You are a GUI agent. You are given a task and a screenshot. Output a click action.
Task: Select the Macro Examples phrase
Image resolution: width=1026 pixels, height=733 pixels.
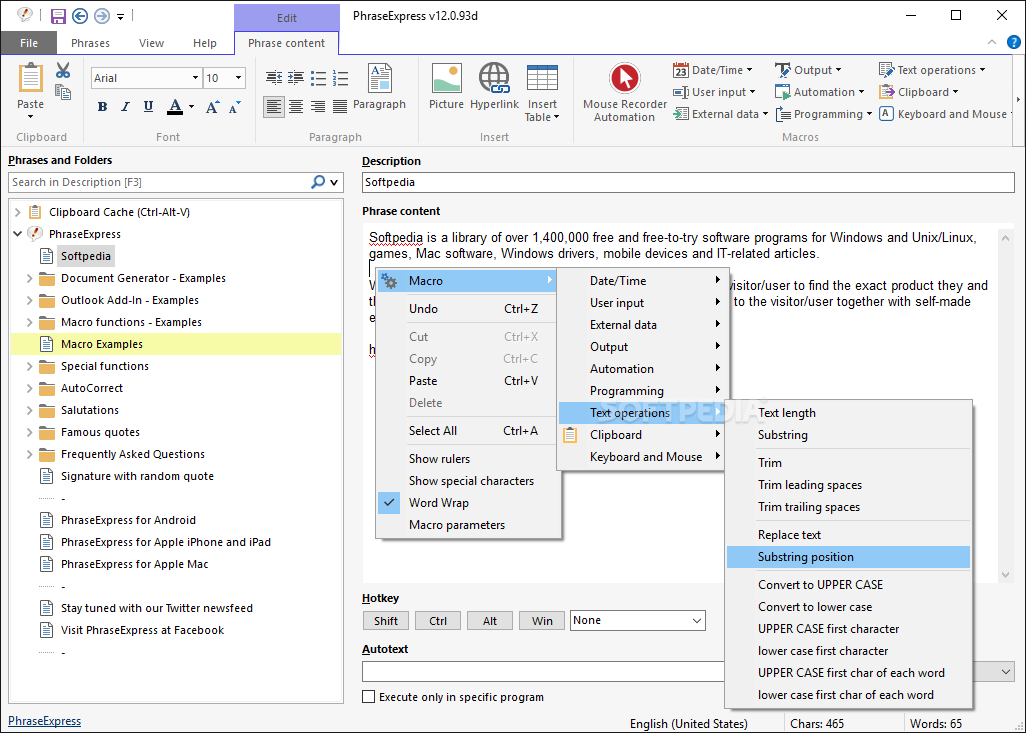click(x=101, y=344)
